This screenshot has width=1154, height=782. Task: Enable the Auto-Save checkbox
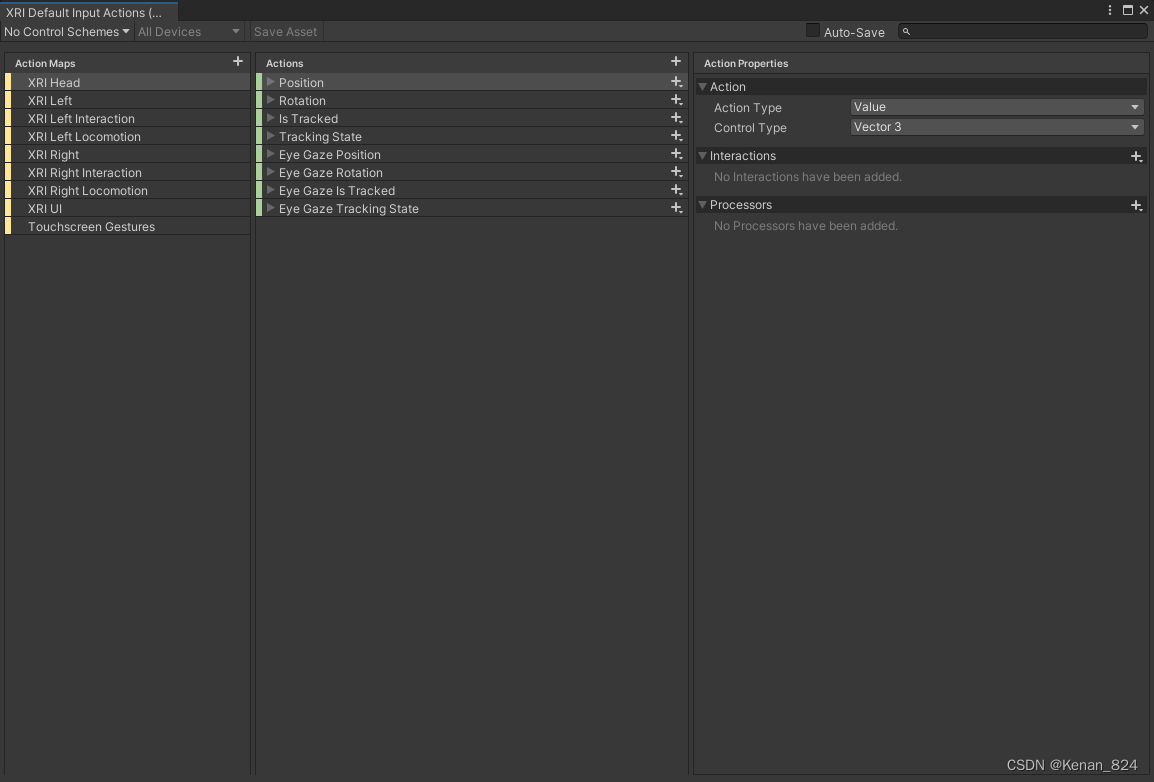pyautogui.click(x=812, y=31)
